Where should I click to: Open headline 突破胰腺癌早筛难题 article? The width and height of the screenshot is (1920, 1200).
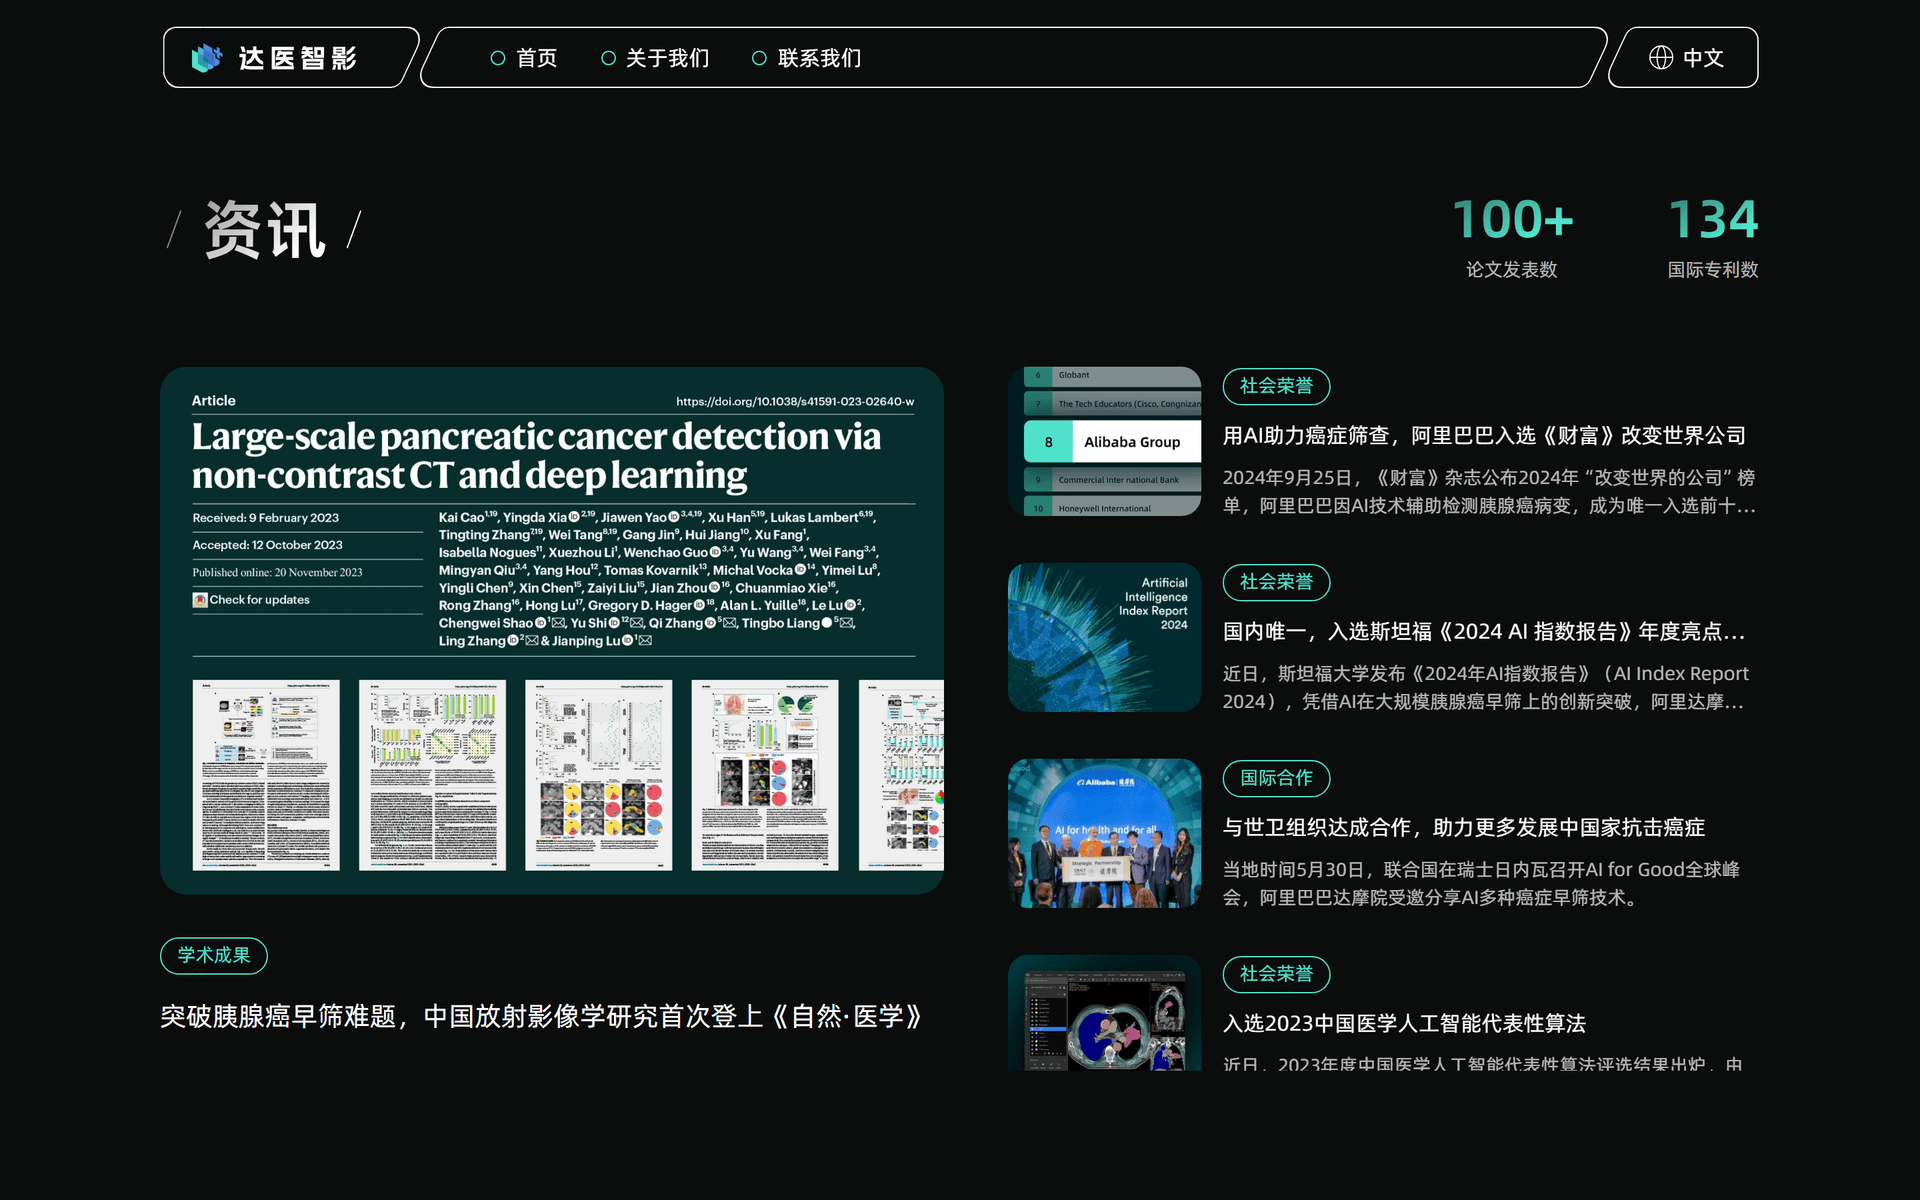point(541,1016)
